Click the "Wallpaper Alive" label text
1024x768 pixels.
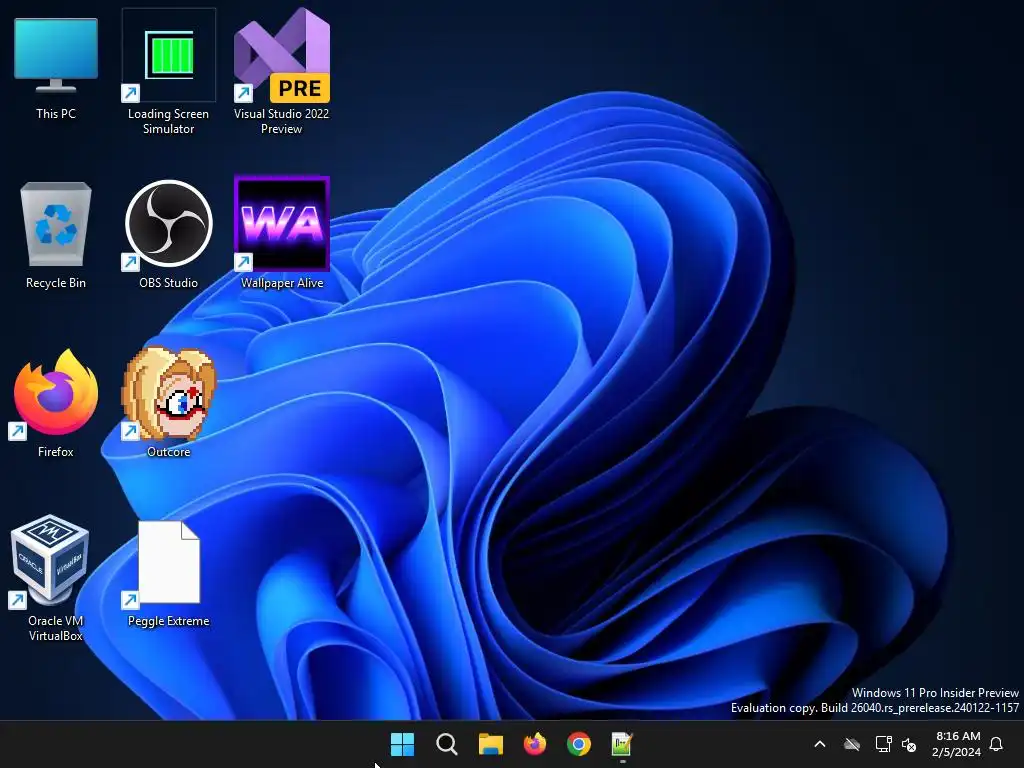click(x=281, y=283)
